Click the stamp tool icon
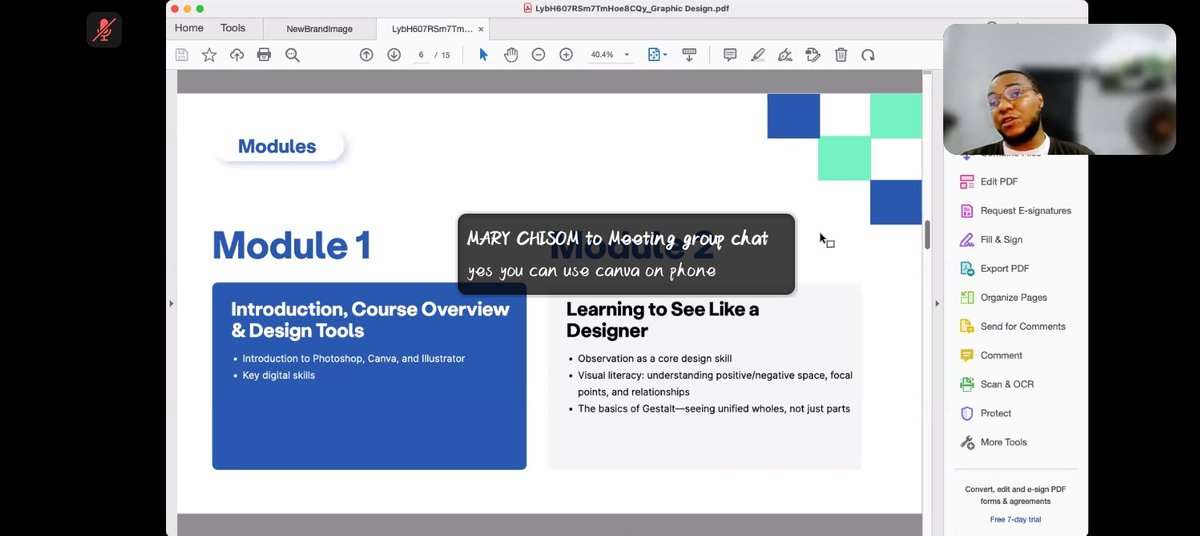The width and height of the screenshot is (1200, 536). coord(813,55)
